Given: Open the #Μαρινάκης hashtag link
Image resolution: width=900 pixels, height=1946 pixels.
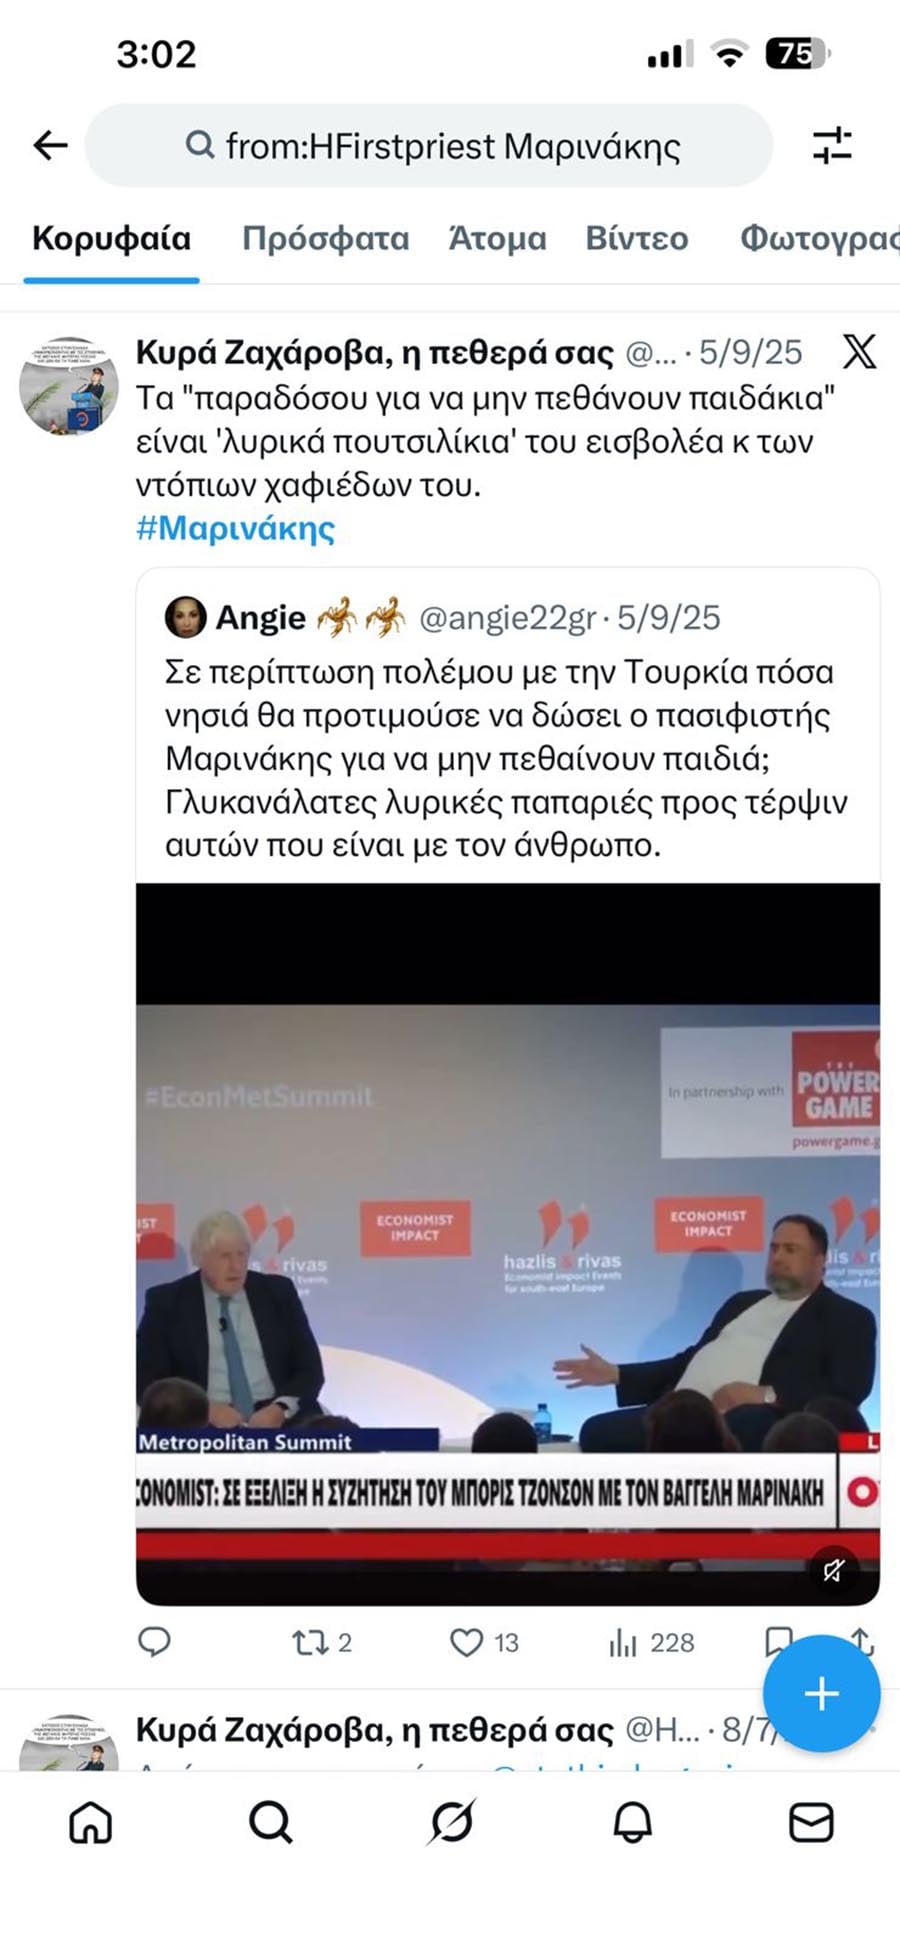Looking at the screenshot, I should point(235,528).
